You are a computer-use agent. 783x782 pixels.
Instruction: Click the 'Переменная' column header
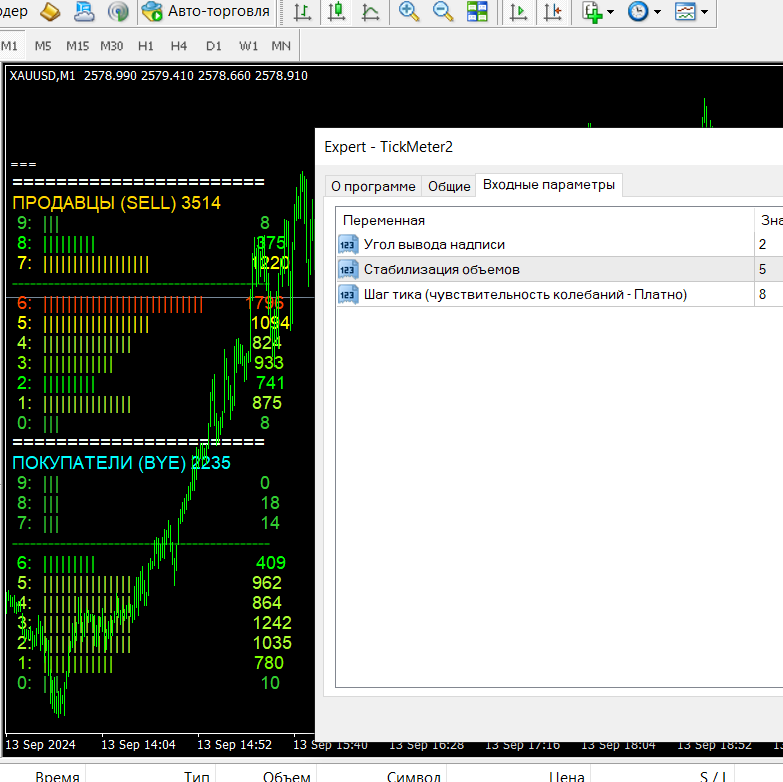(x=384, y=220)
